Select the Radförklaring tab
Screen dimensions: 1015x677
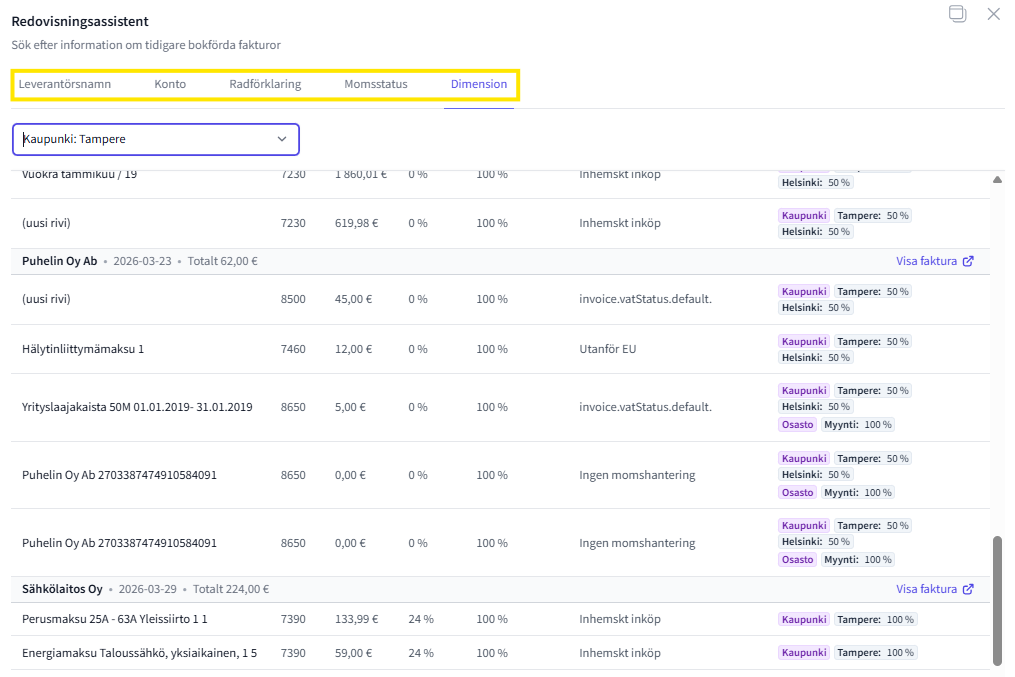pos(265,84)
